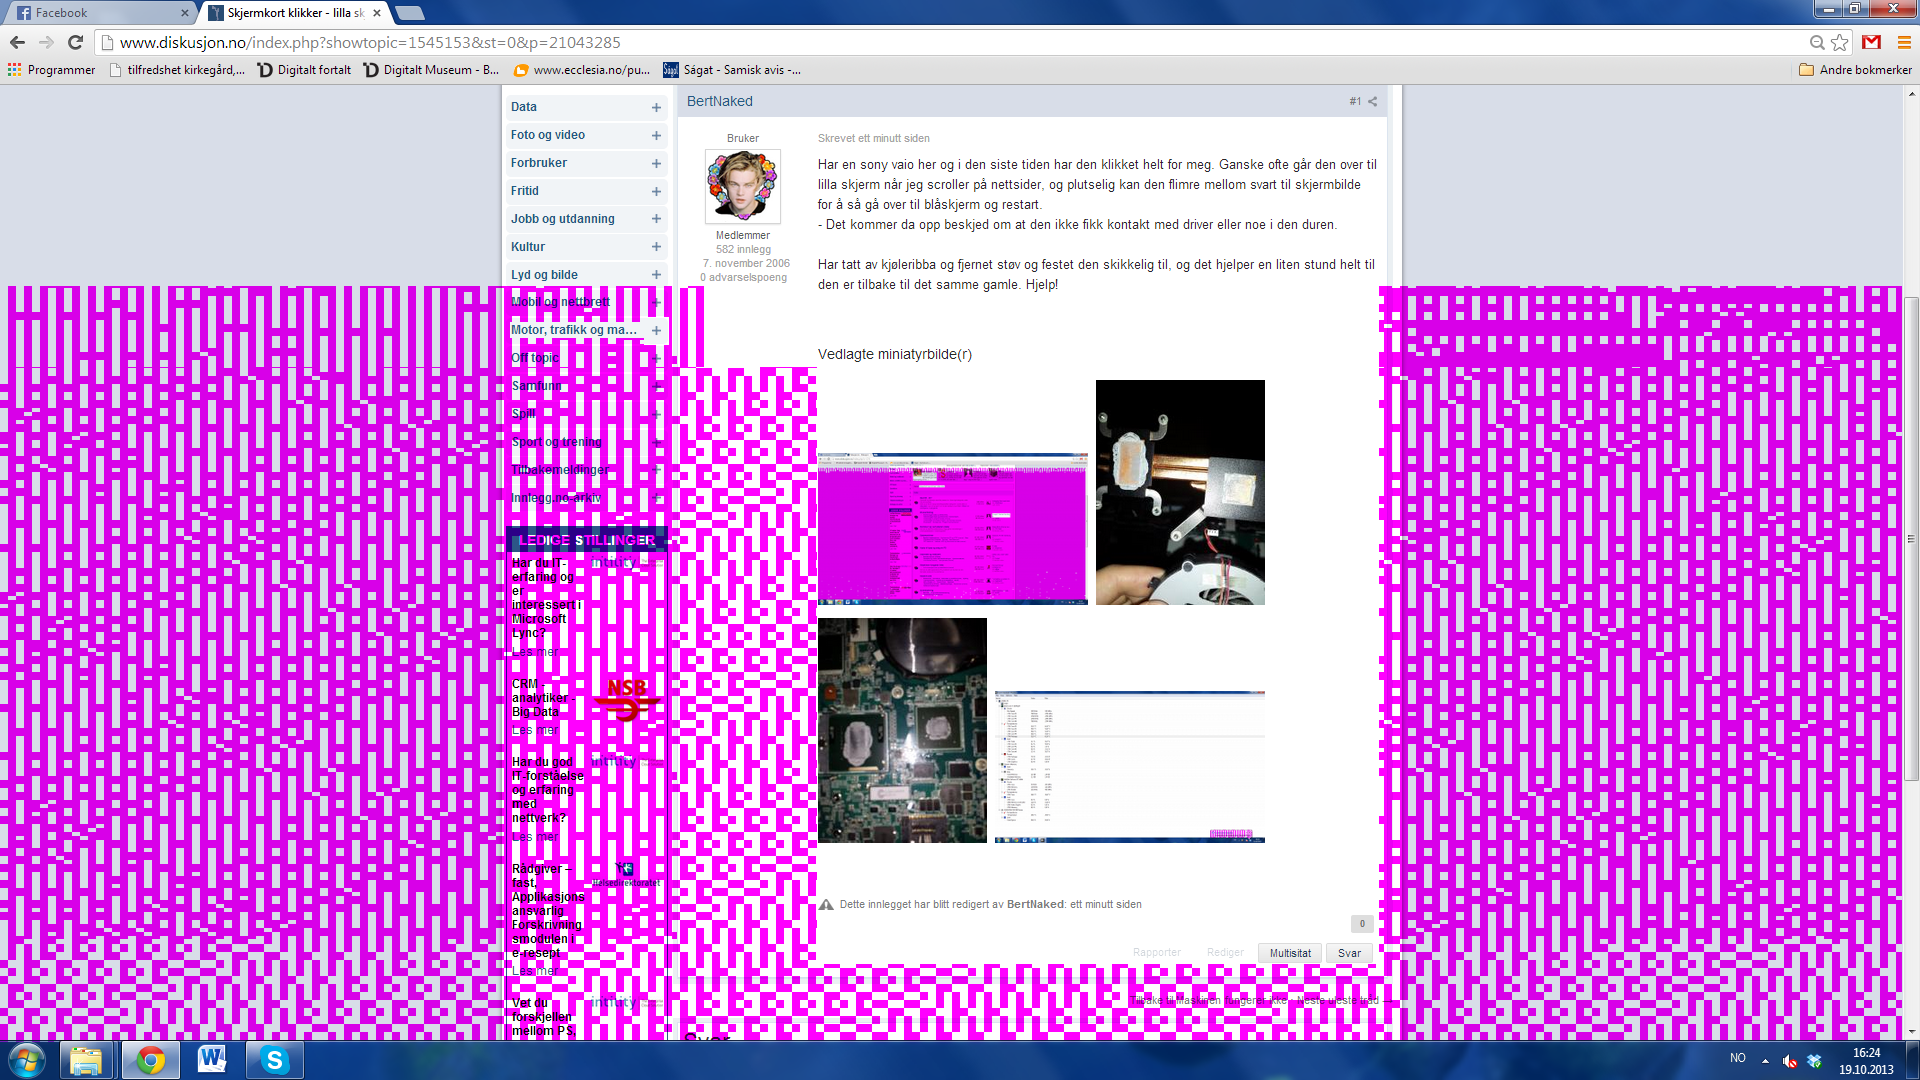Open the Forbruker forum link

[538, 163]
